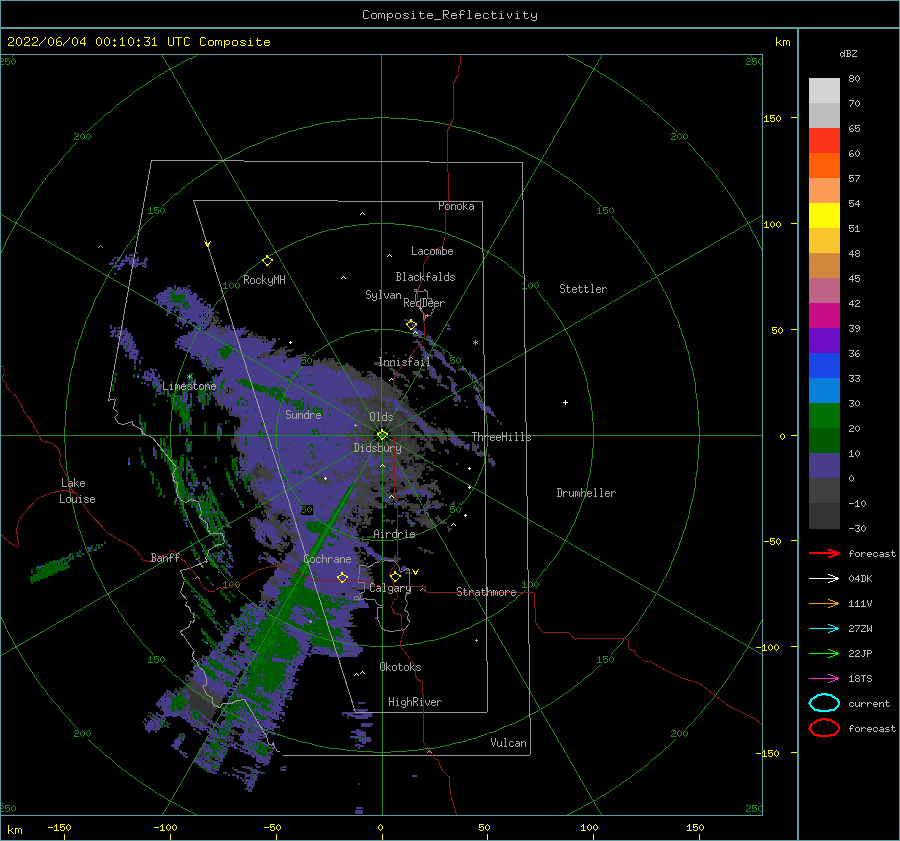The image size is (900, 841).
Task: Click the Lake Louise label
Action: 77,491
